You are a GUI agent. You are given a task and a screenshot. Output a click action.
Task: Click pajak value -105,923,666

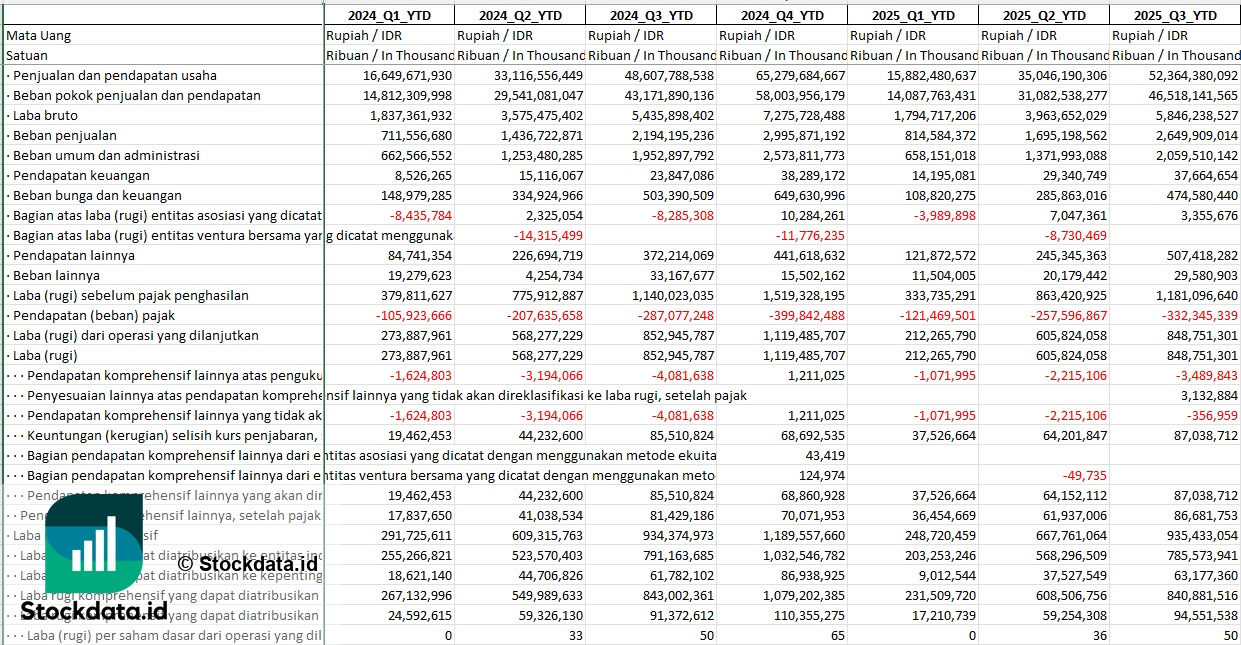414,315
